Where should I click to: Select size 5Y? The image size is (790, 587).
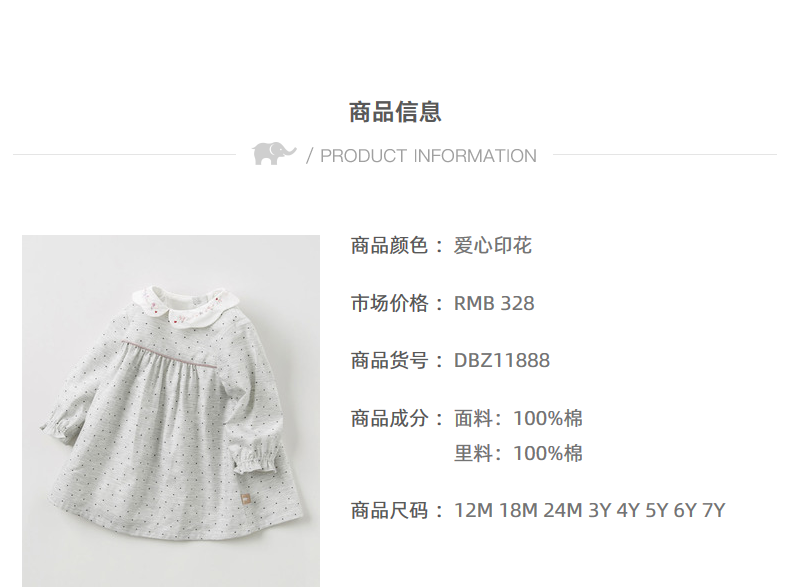click(656, 510)
